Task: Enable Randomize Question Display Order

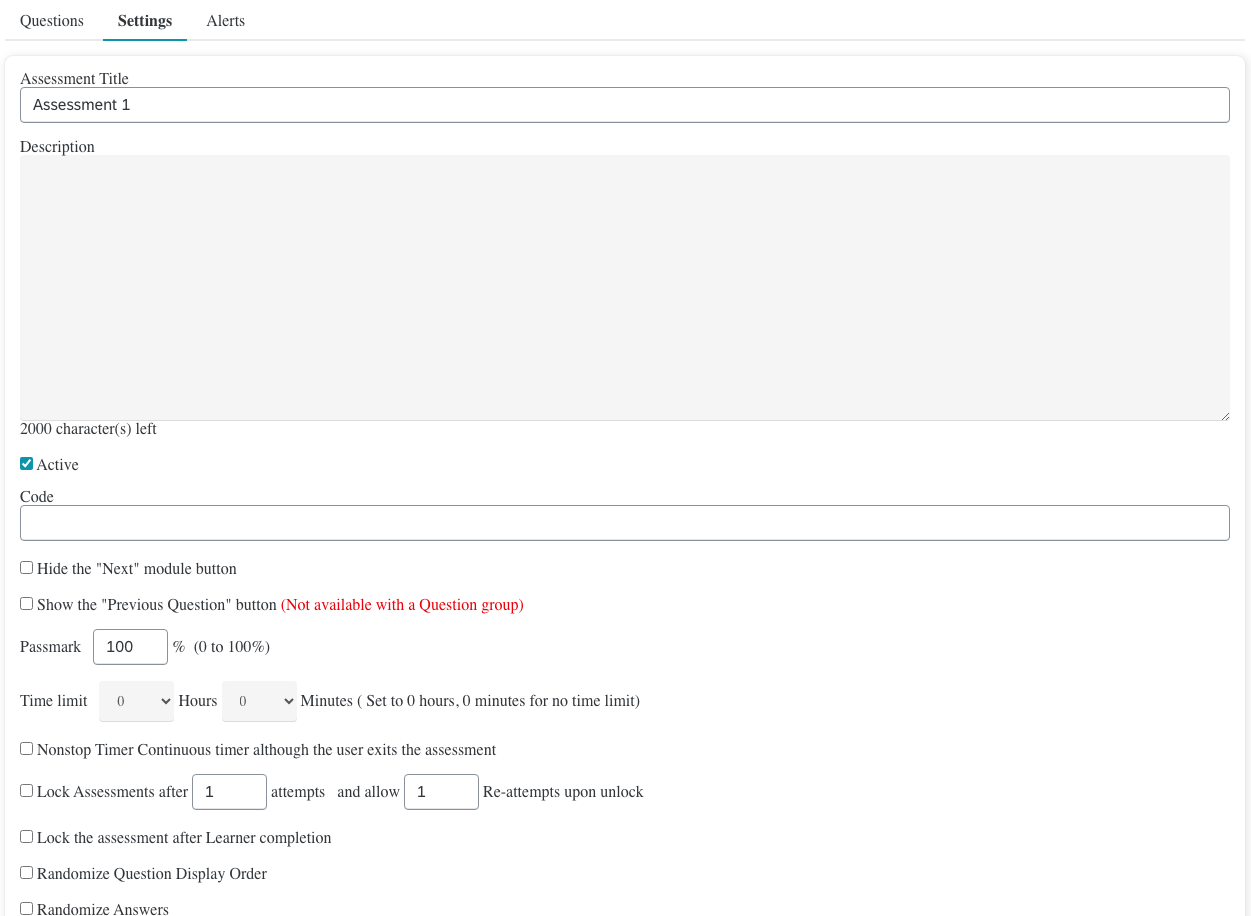Action: point(27,873)
